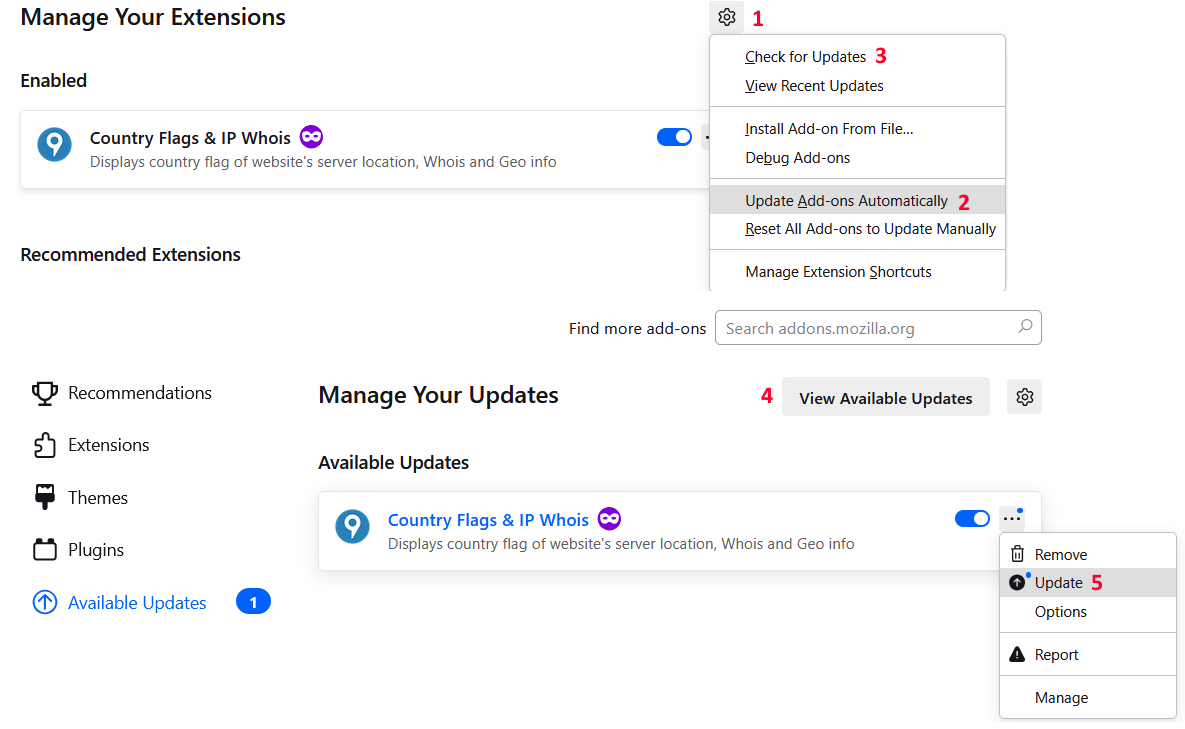Image resolution: width=1185 pixels, height=729 pixels.
Task: Click the View Available Updates button
Action: click(886, 397)
